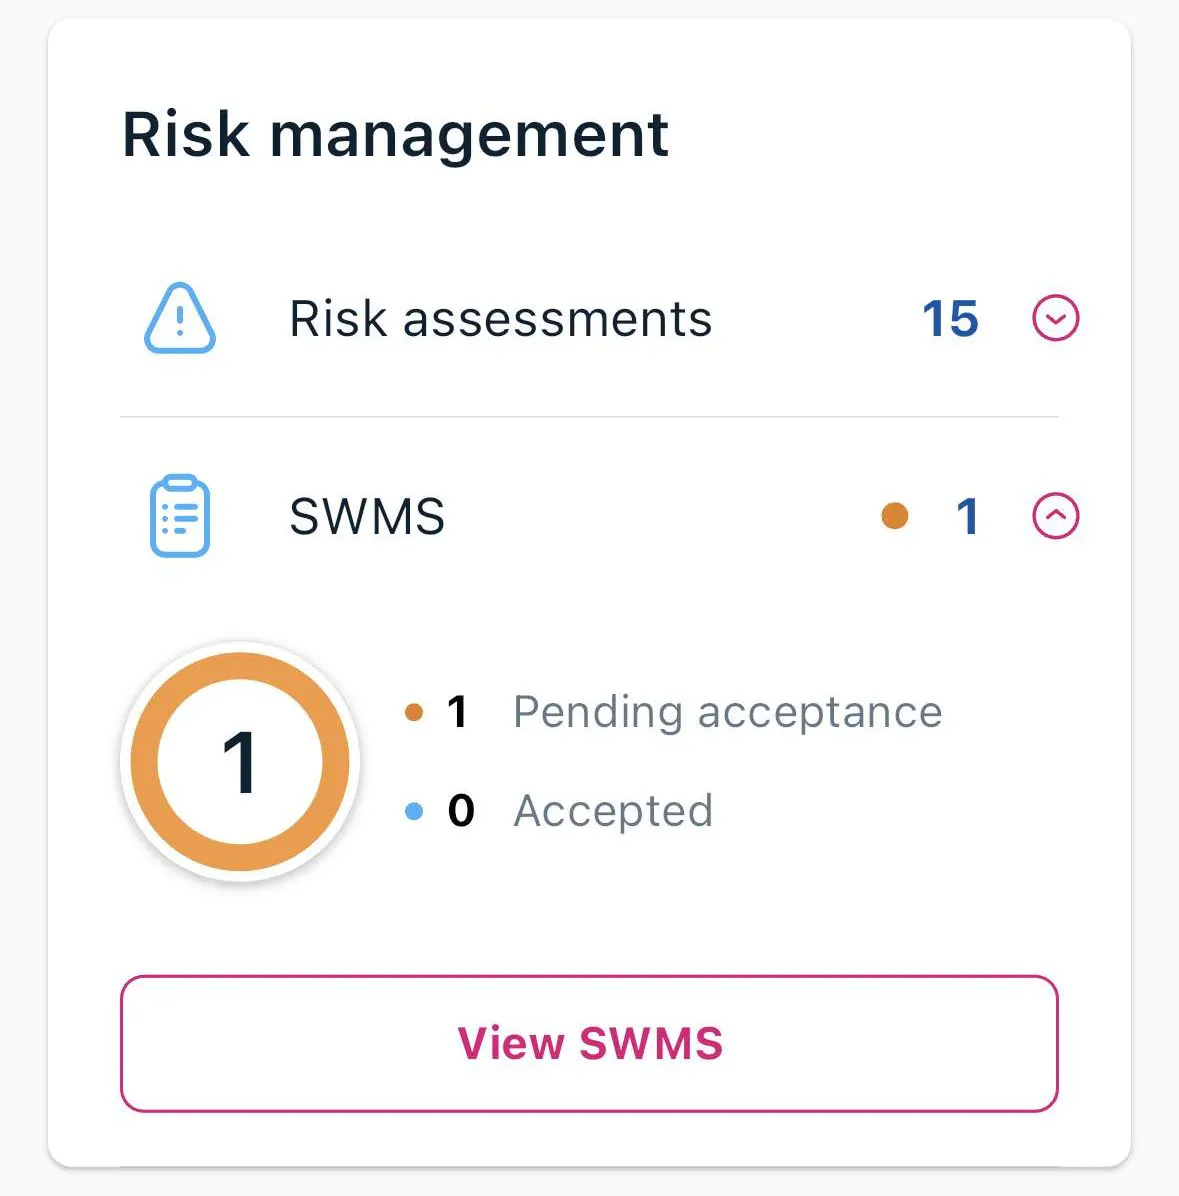Select the Risk assessments row label

point(500,319)
